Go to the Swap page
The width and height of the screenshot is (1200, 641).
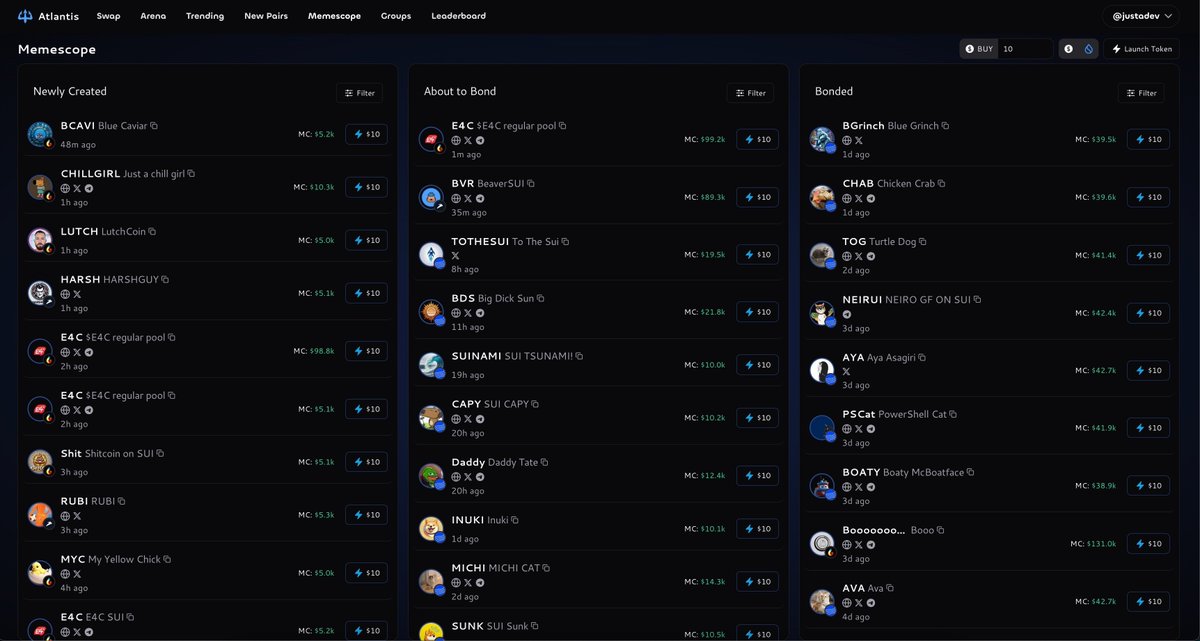click(108, 16)
